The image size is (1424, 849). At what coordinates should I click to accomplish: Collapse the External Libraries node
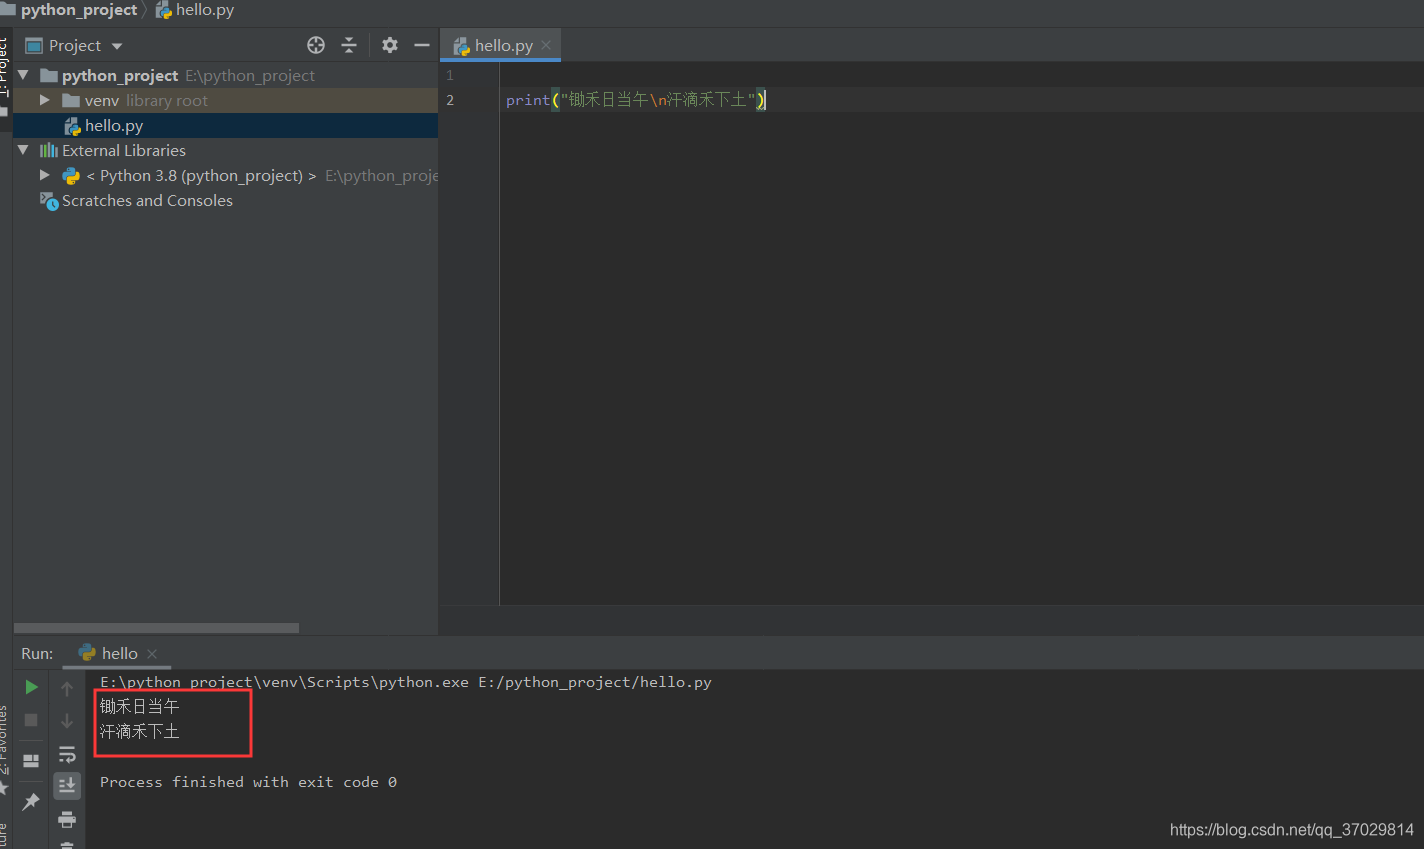click(23, 150)
